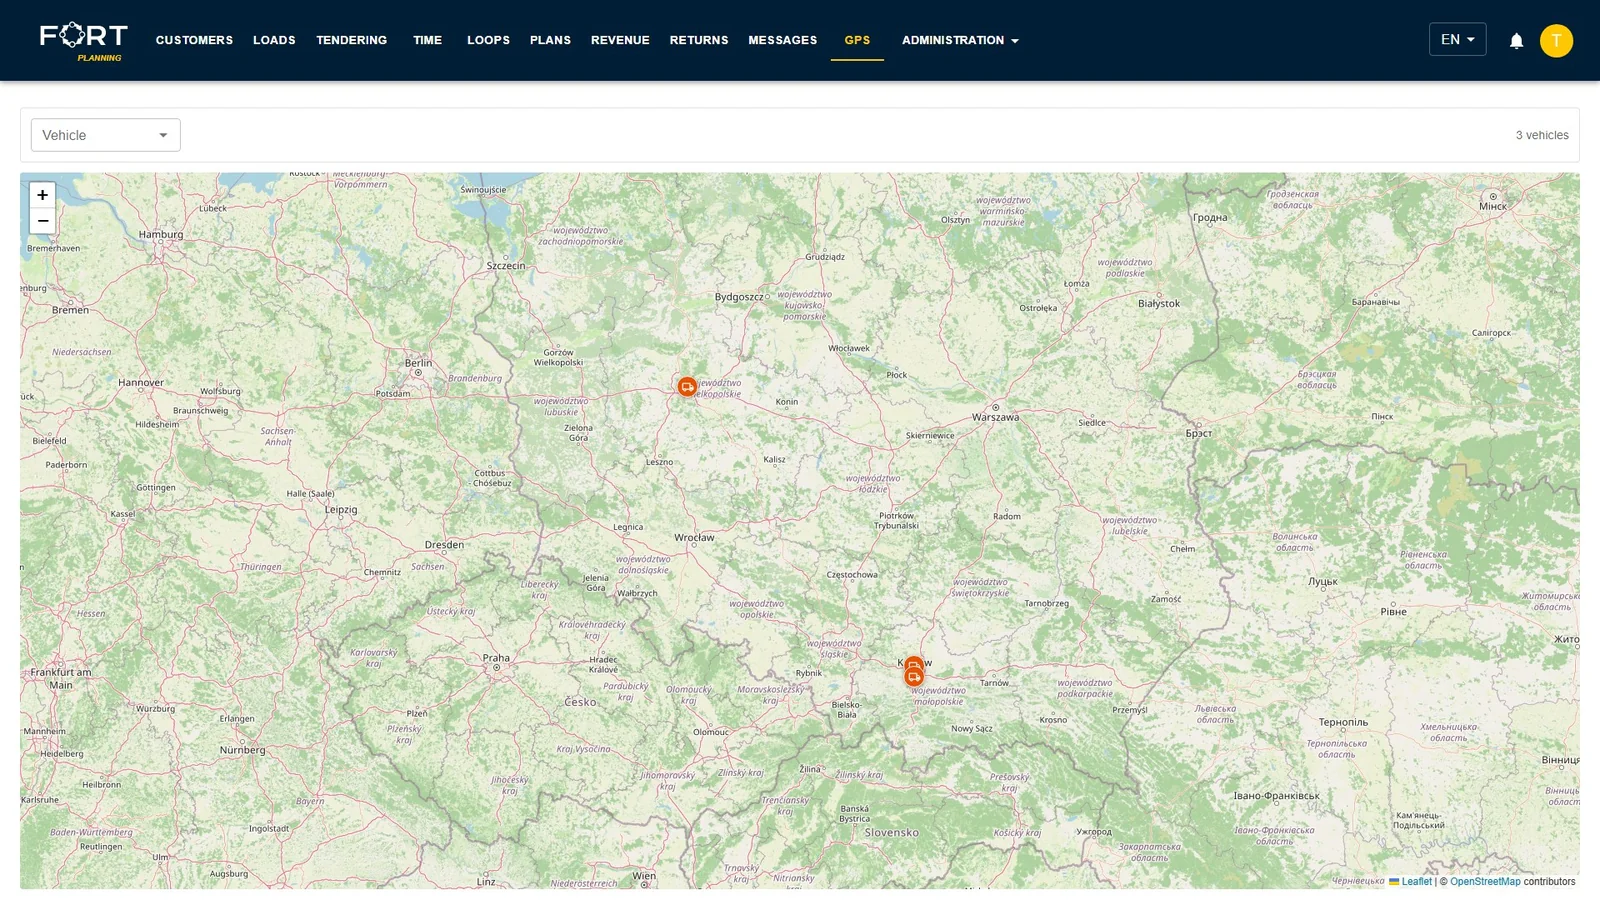Click the Hamburg label on the map

click(161, 235)
